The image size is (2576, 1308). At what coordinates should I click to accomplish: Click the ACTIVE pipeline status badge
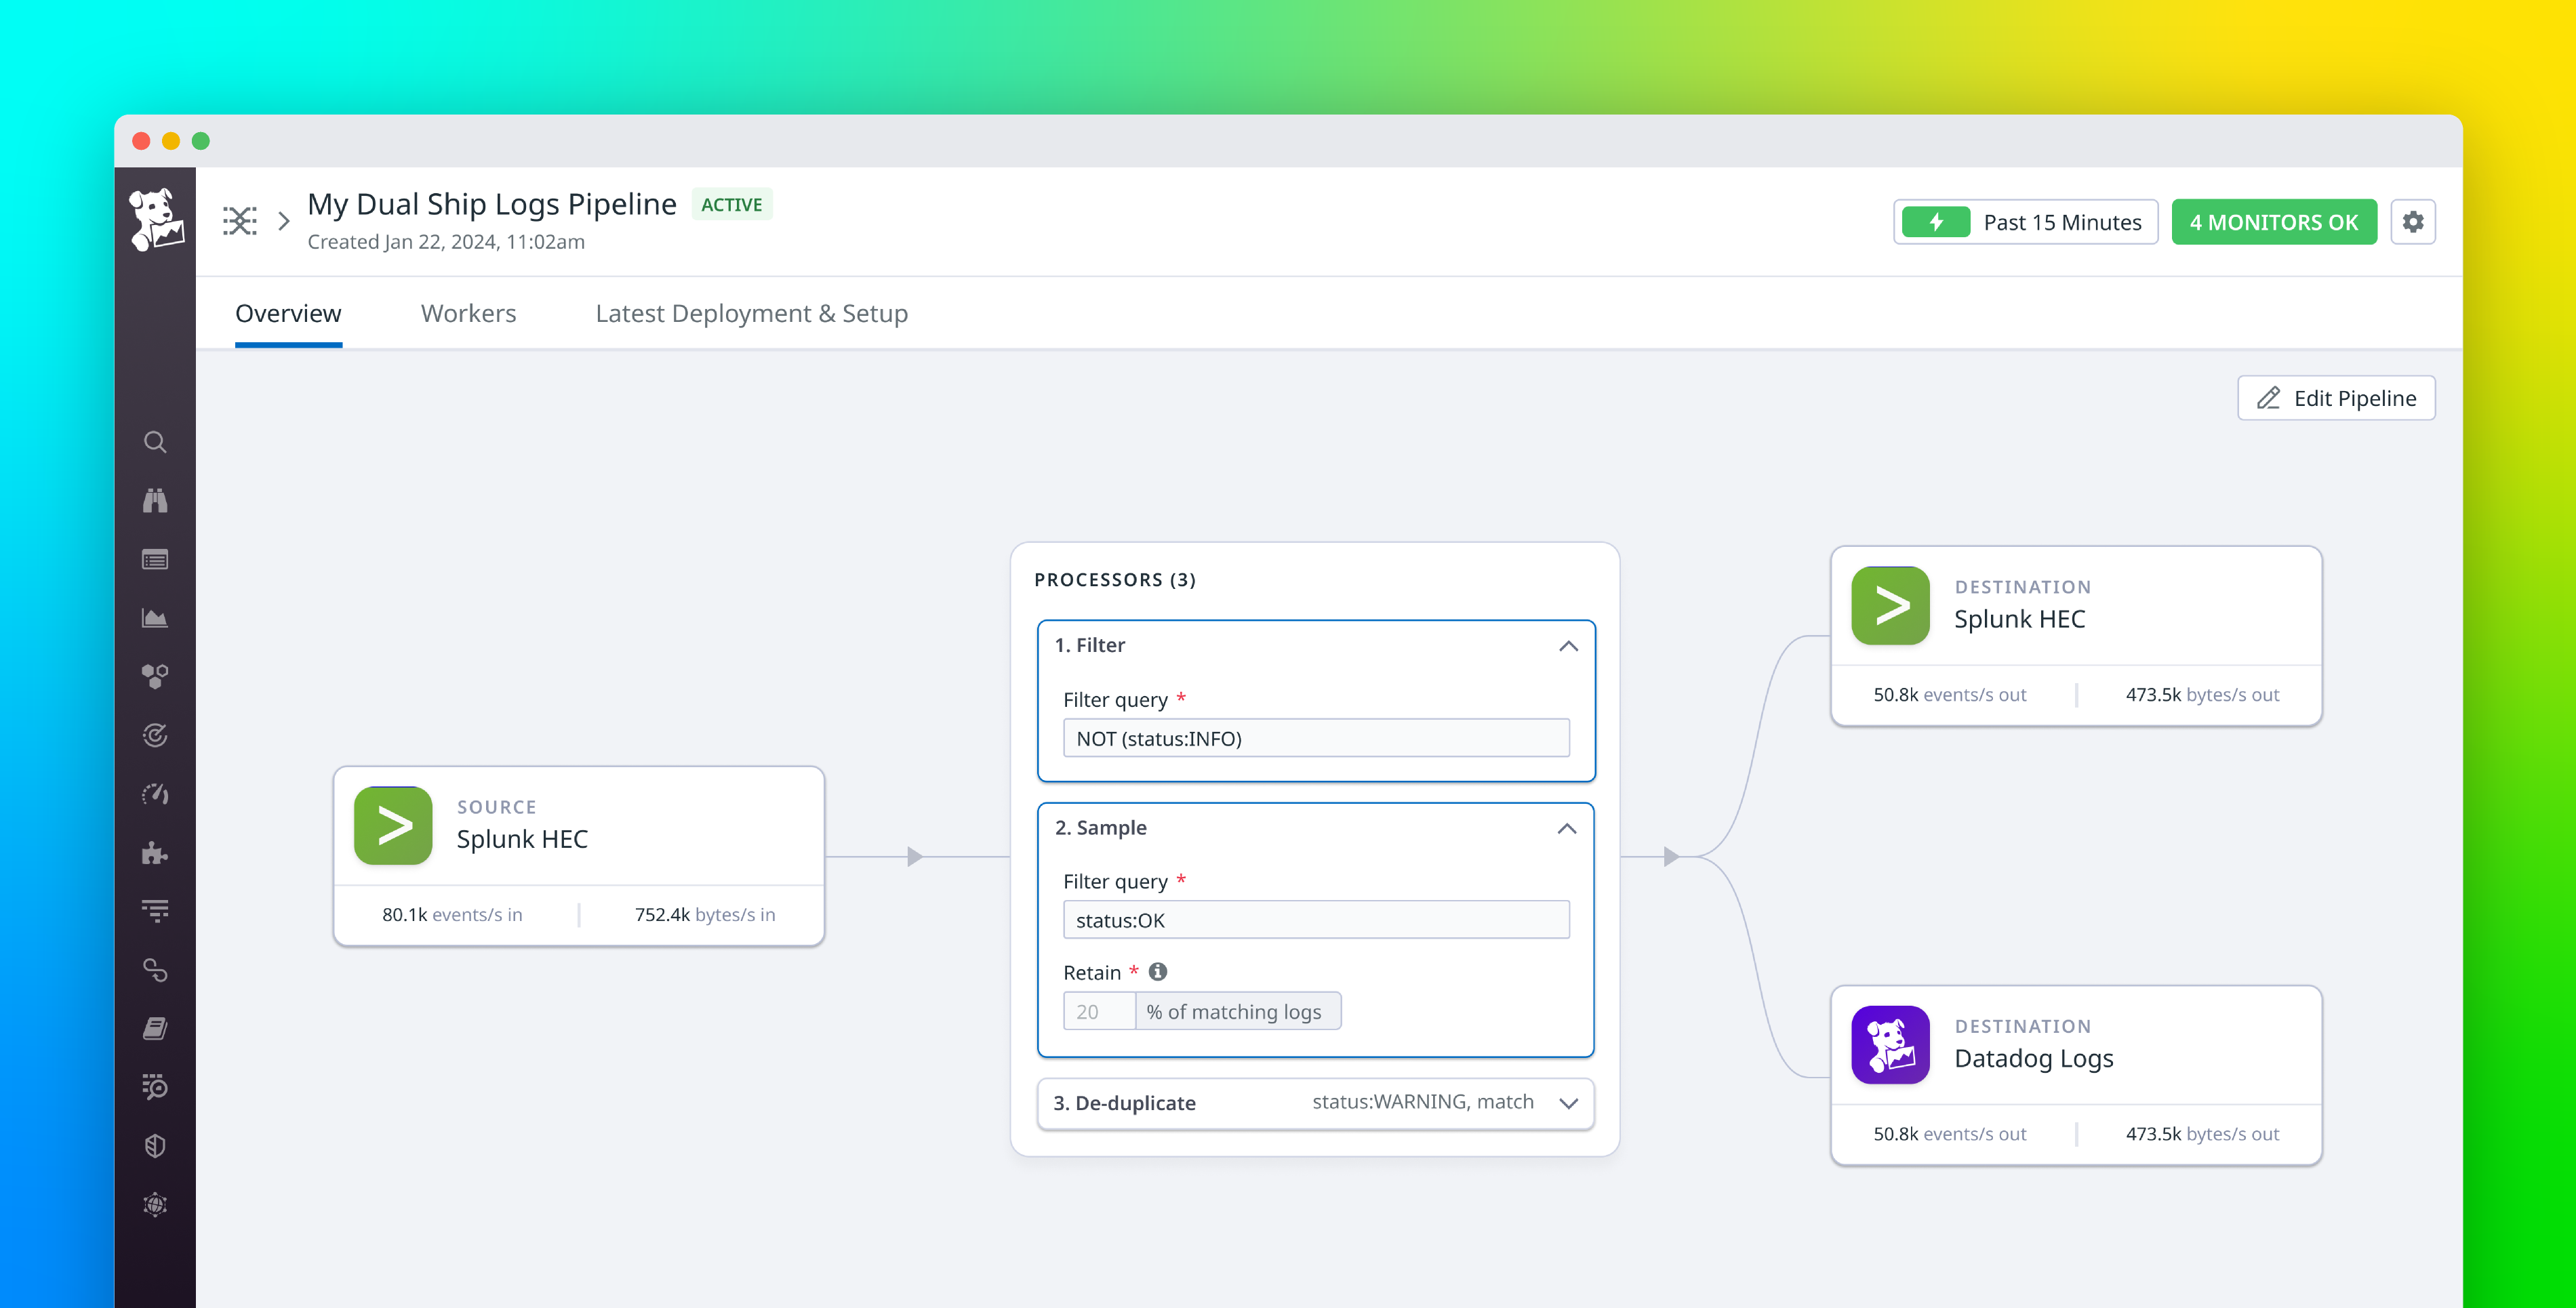tap(731, 204)
